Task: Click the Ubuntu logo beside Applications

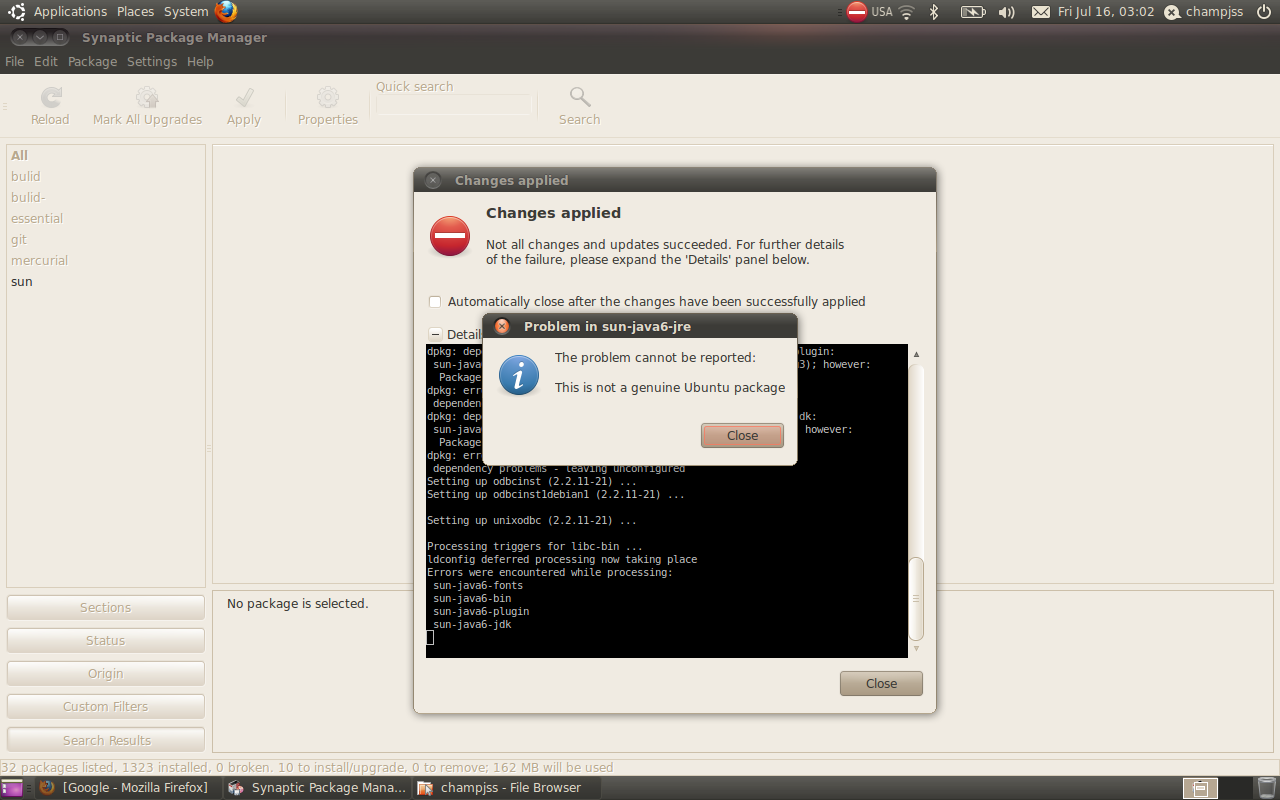Action: [17, 12]
